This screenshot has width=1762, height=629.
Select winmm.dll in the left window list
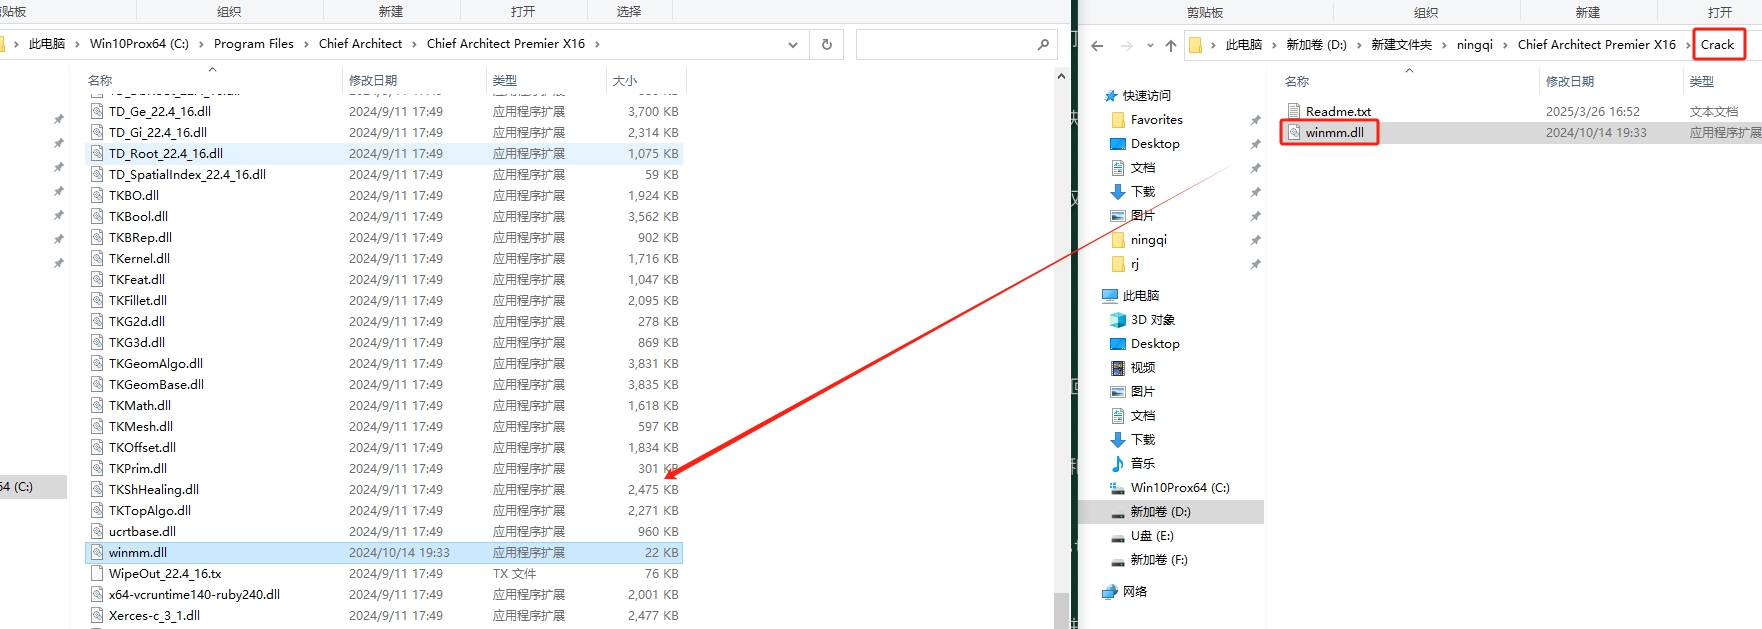click(138, 552)
